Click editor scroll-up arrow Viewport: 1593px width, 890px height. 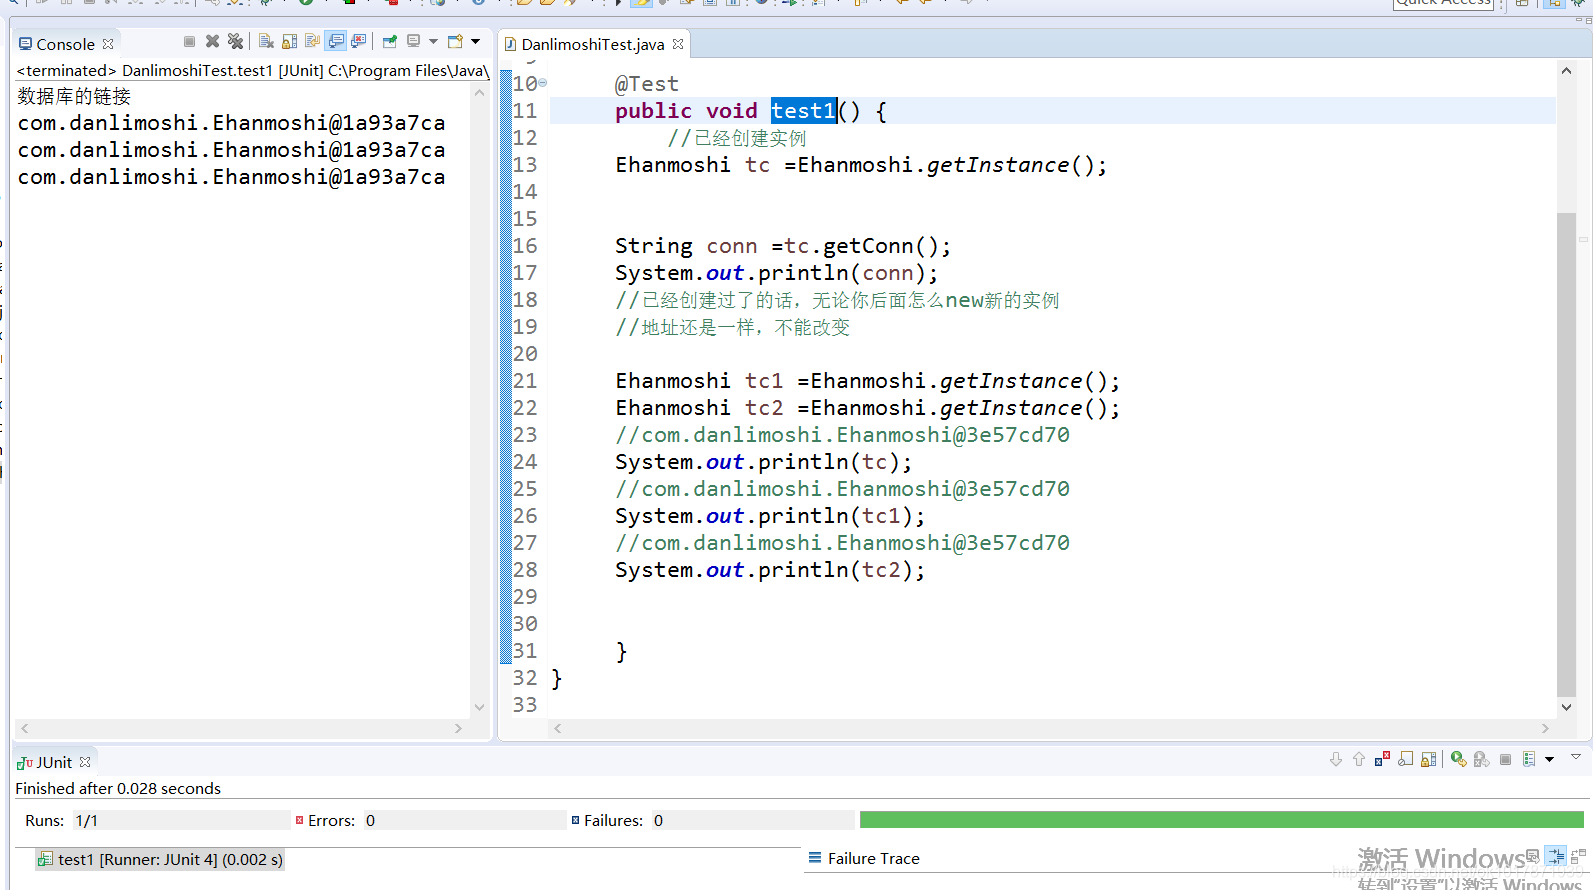click(1566, 71)
